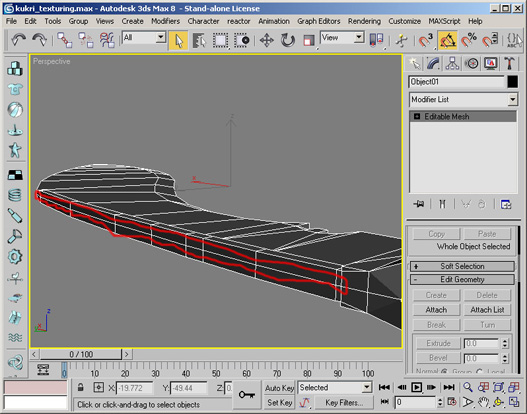Toggle Absolute/Offset transform type-in icon
The image size is (527, 414).
point(98,387)
